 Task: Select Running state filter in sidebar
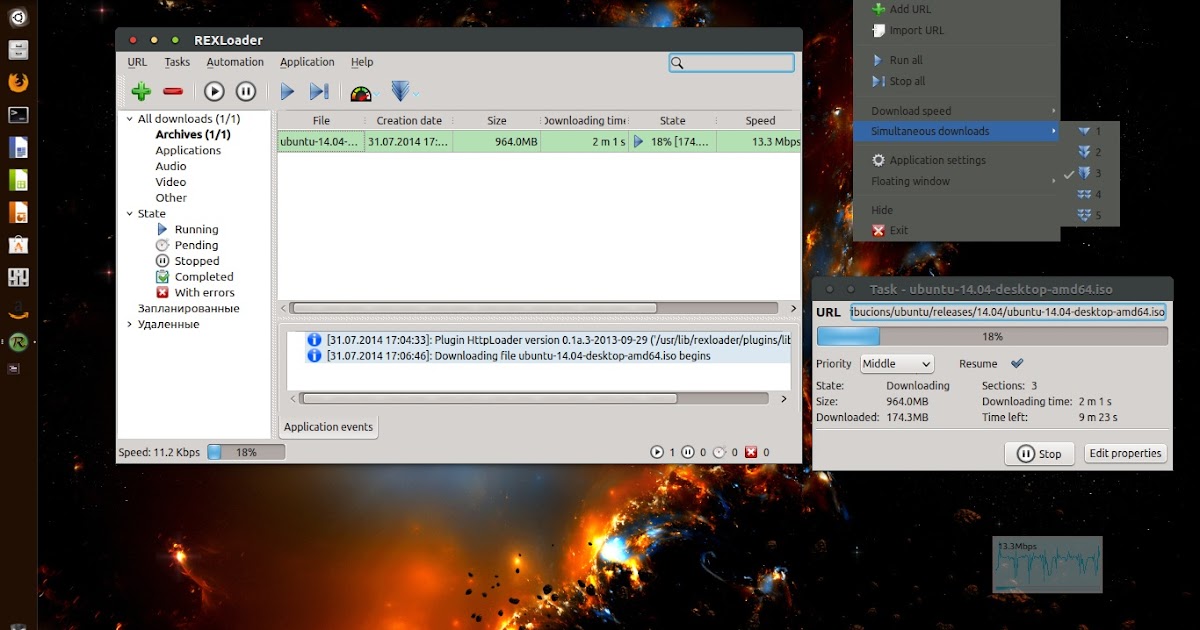pos(186,229)
